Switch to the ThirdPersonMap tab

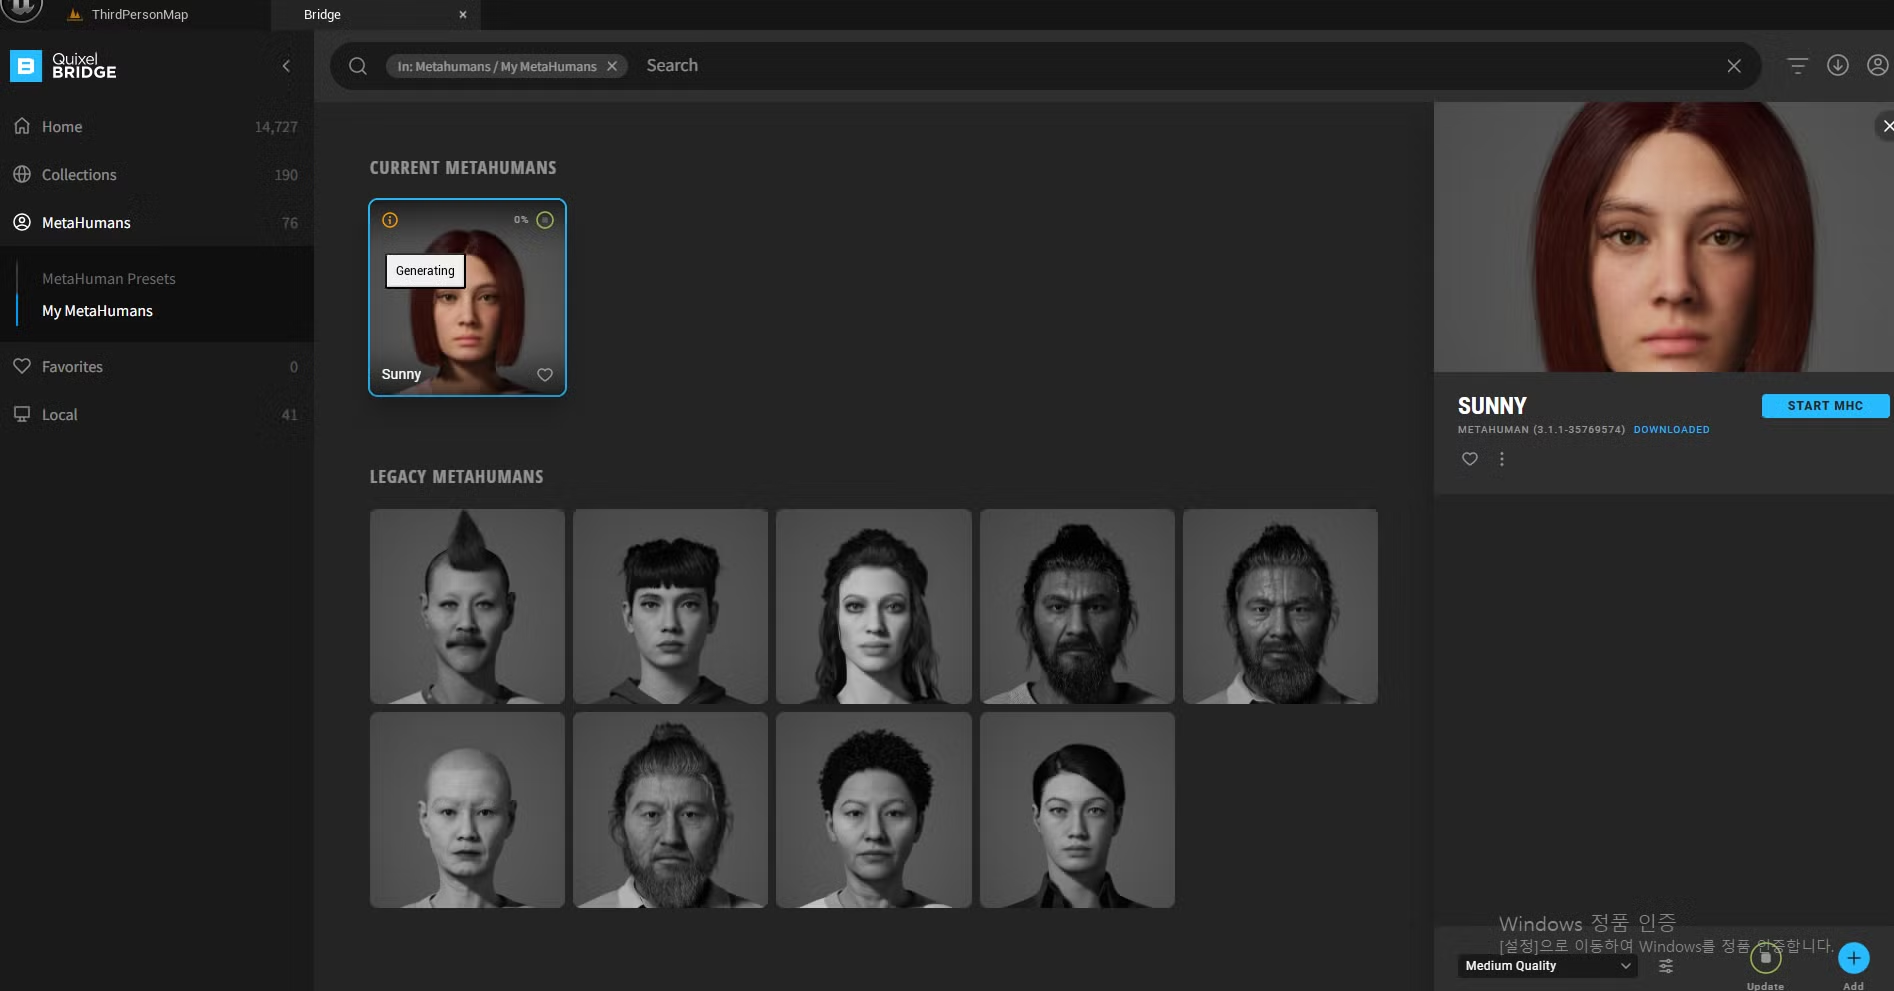(139, 15)
